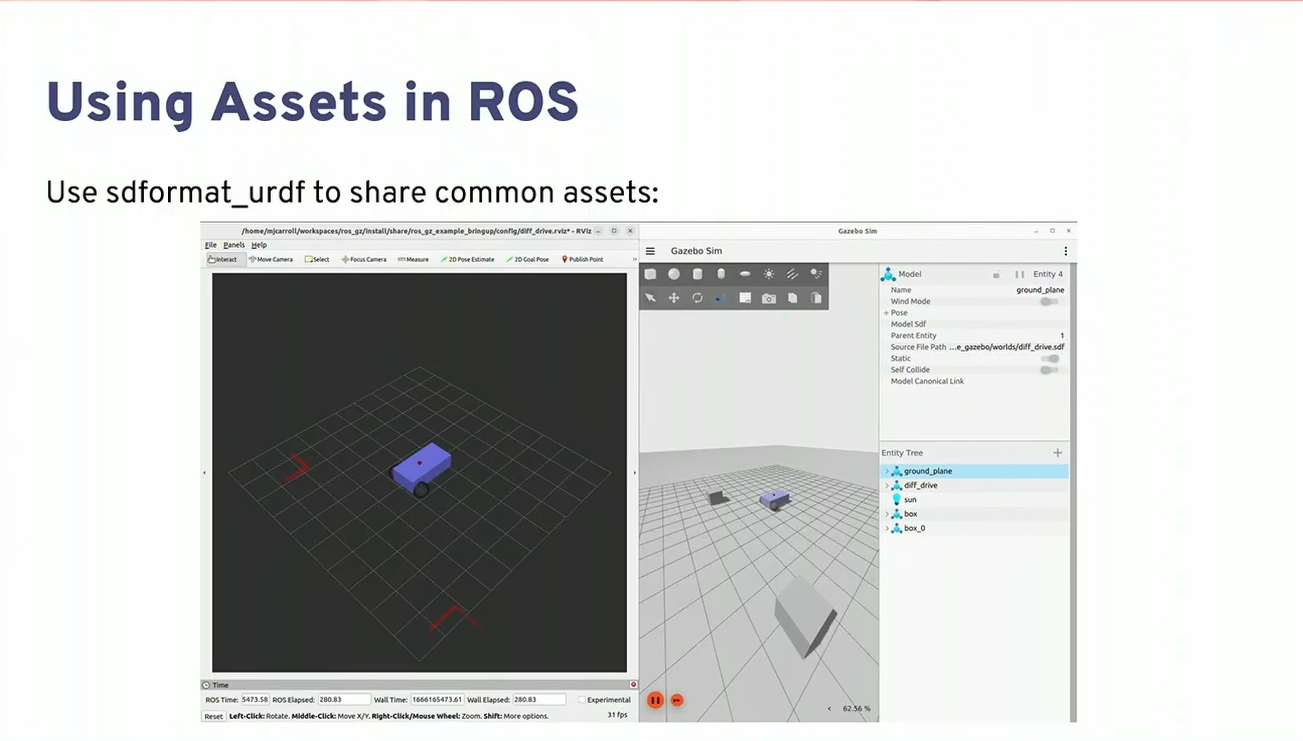
Task: Pause the Gazebo simulation
Action: coord(655,700)
